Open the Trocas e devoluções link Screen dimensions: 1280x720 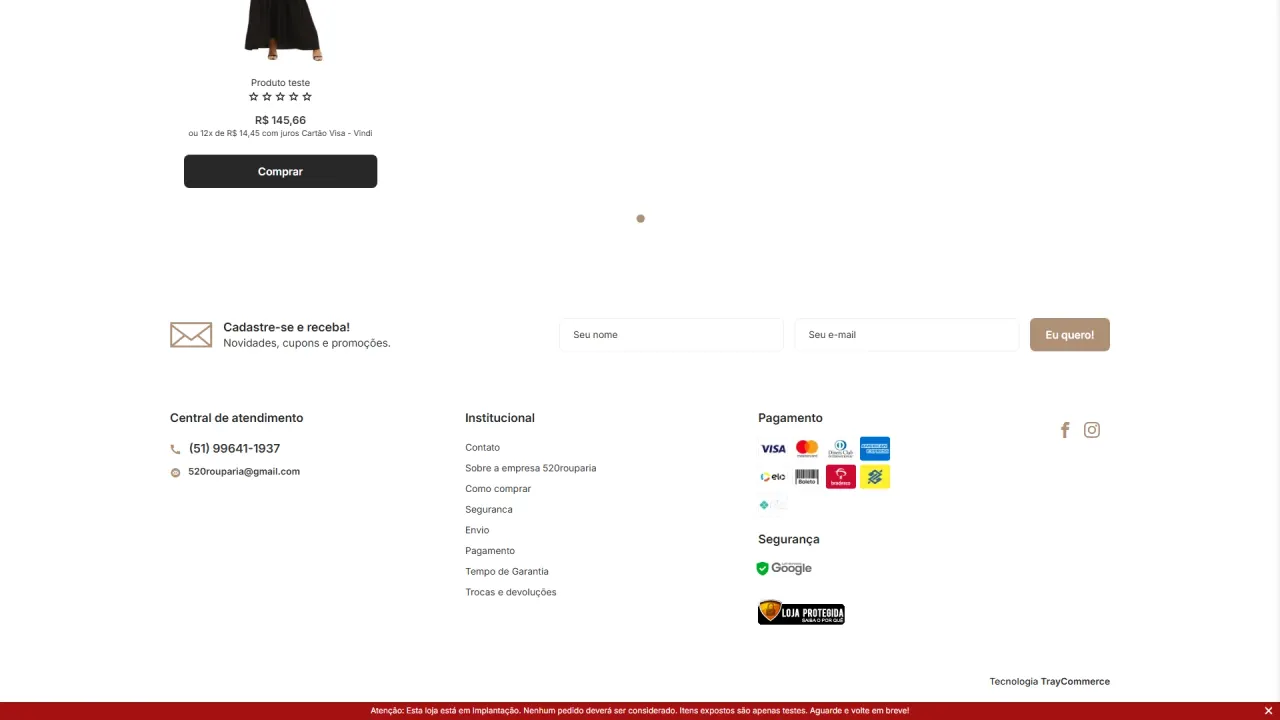(x=511, y=592)
